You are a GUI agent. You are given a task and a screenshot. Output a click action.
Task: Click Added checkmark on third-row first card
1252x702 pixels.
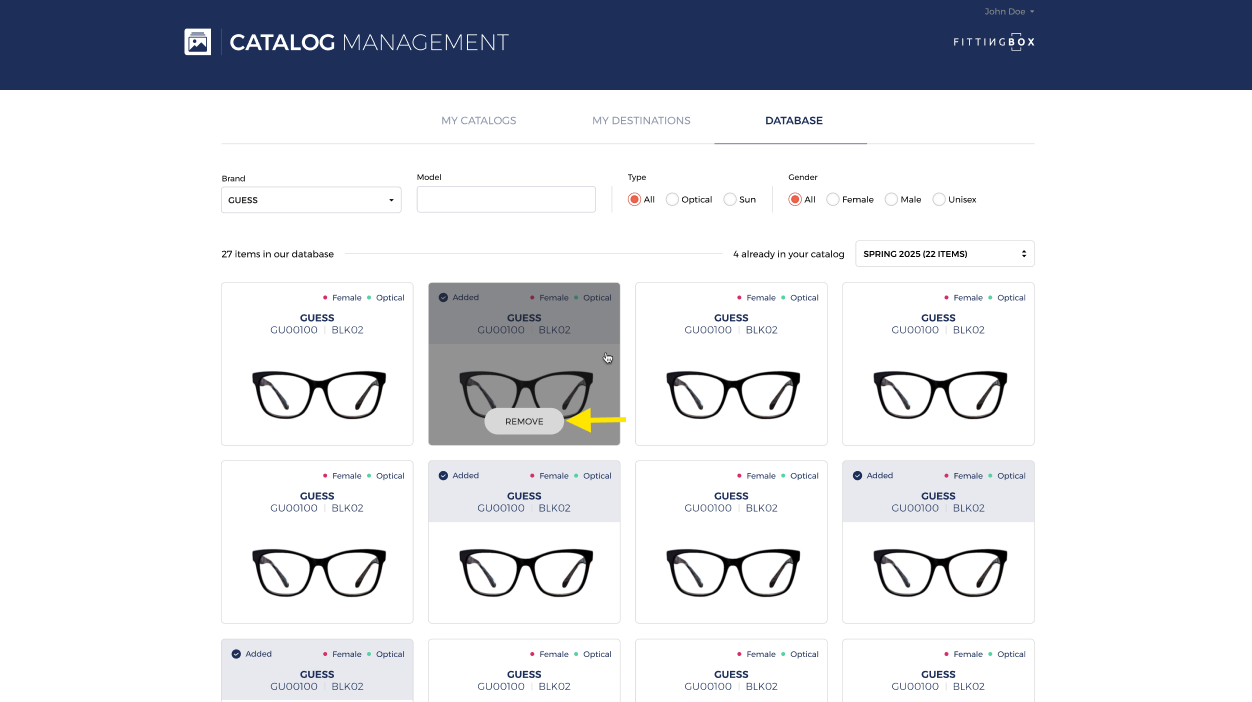coord(236,654)
